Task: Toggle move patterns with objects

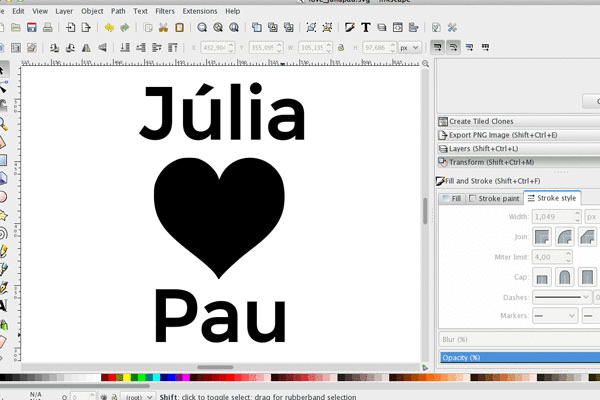Action: click(486, 48)
